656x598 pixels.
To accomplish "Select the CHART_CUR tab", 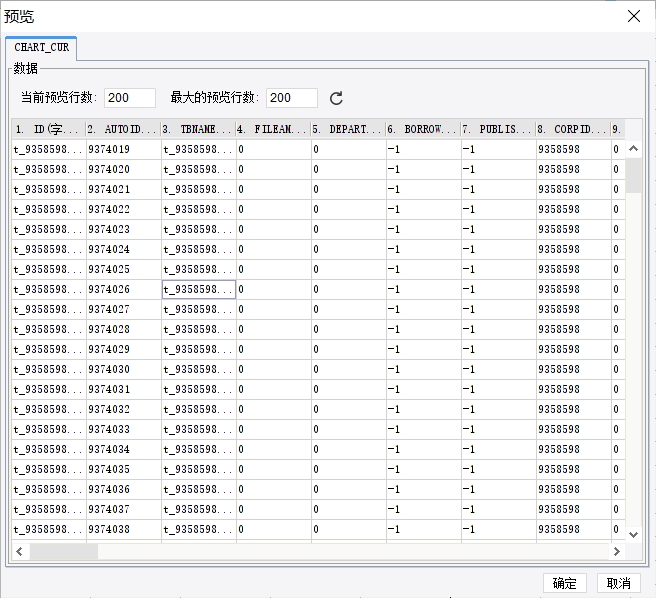I will tap(41, 48).
